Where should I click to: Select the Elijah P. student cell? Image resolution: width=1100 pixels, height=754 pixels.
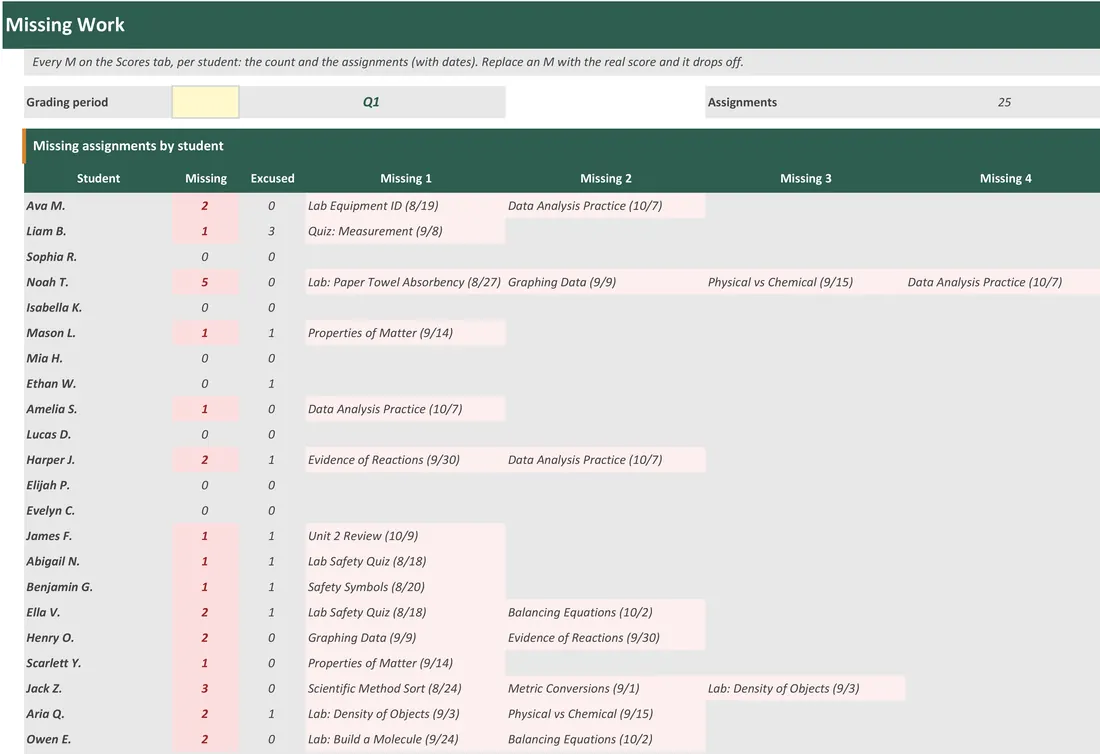[98, 485]
